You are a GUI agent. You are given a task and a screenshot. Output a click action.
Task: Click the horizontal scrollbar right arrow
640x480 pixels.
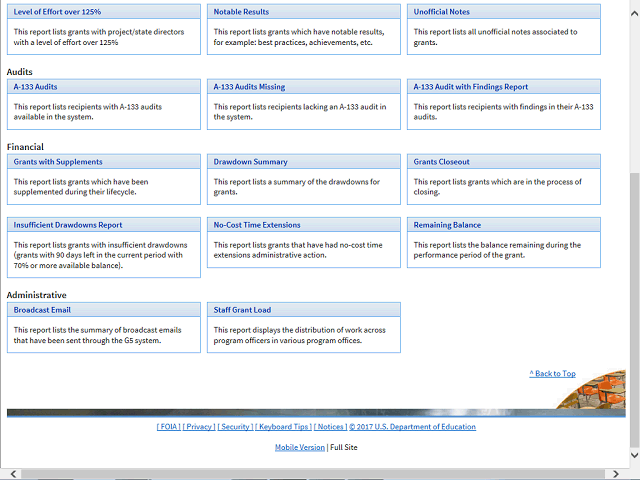tap(616, 474)
